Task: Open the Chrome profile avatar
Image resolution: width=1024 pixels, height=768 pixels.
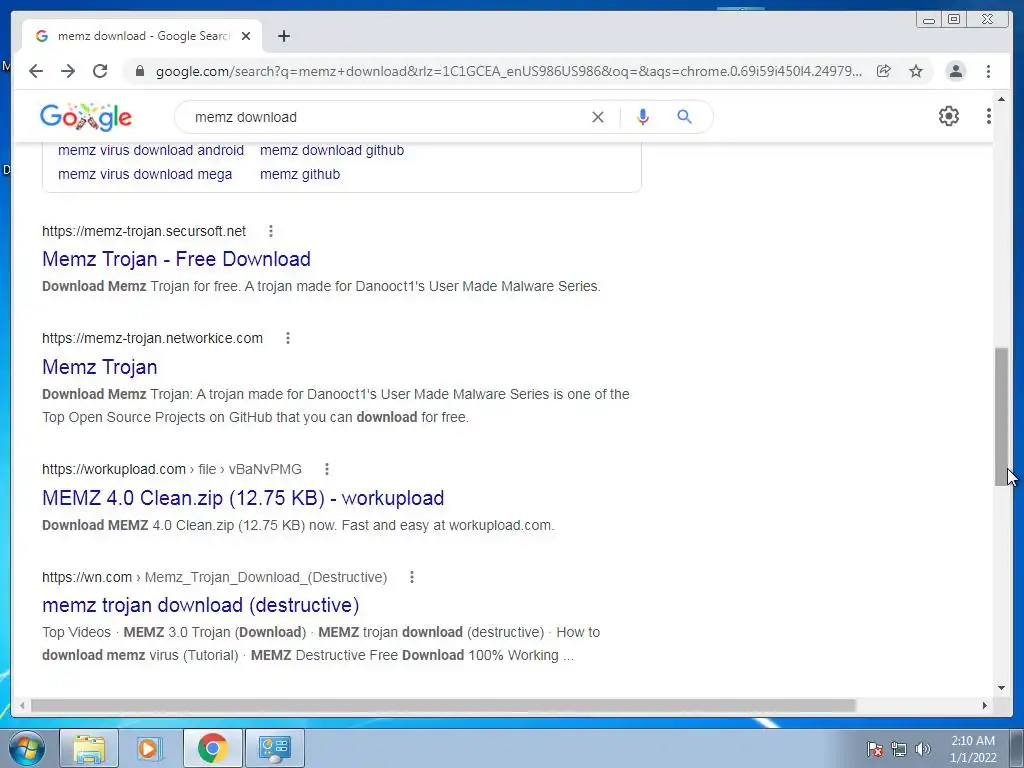Action: [956, 71]
